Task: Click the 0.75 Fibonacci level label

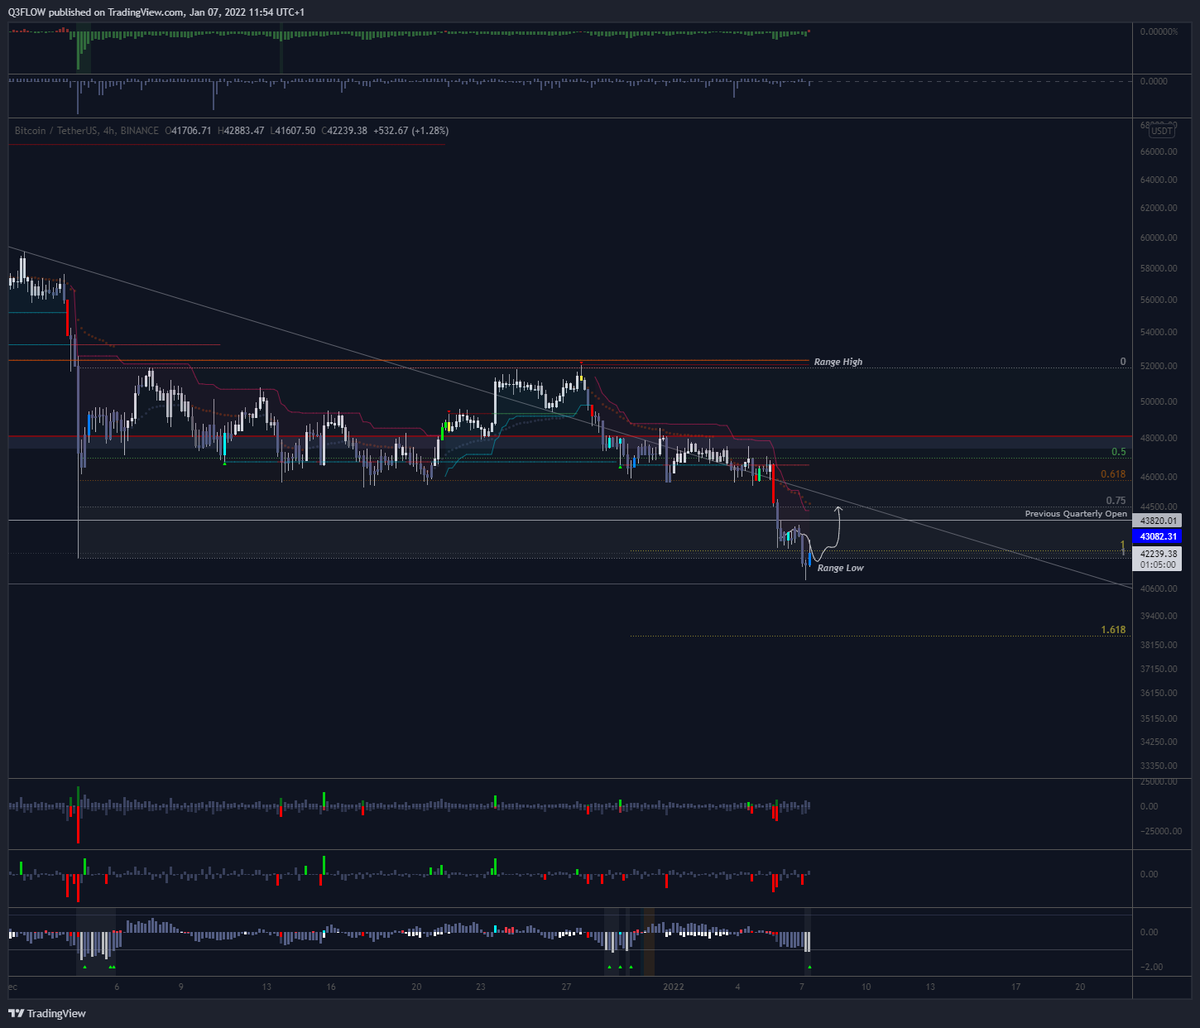Action: pos(1116,500)
